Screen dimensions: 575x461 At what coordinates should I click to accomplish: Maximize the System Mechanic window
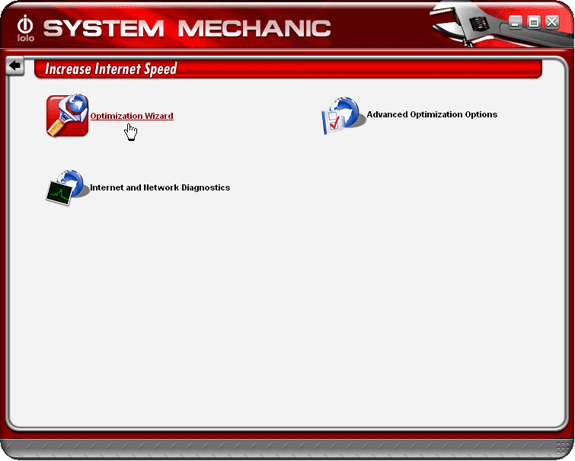click(534, 22)
